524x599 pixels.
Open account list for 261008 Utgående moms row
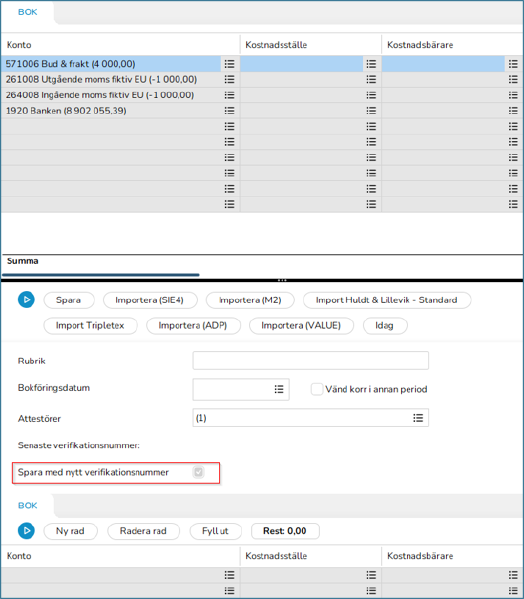(229, 79)
